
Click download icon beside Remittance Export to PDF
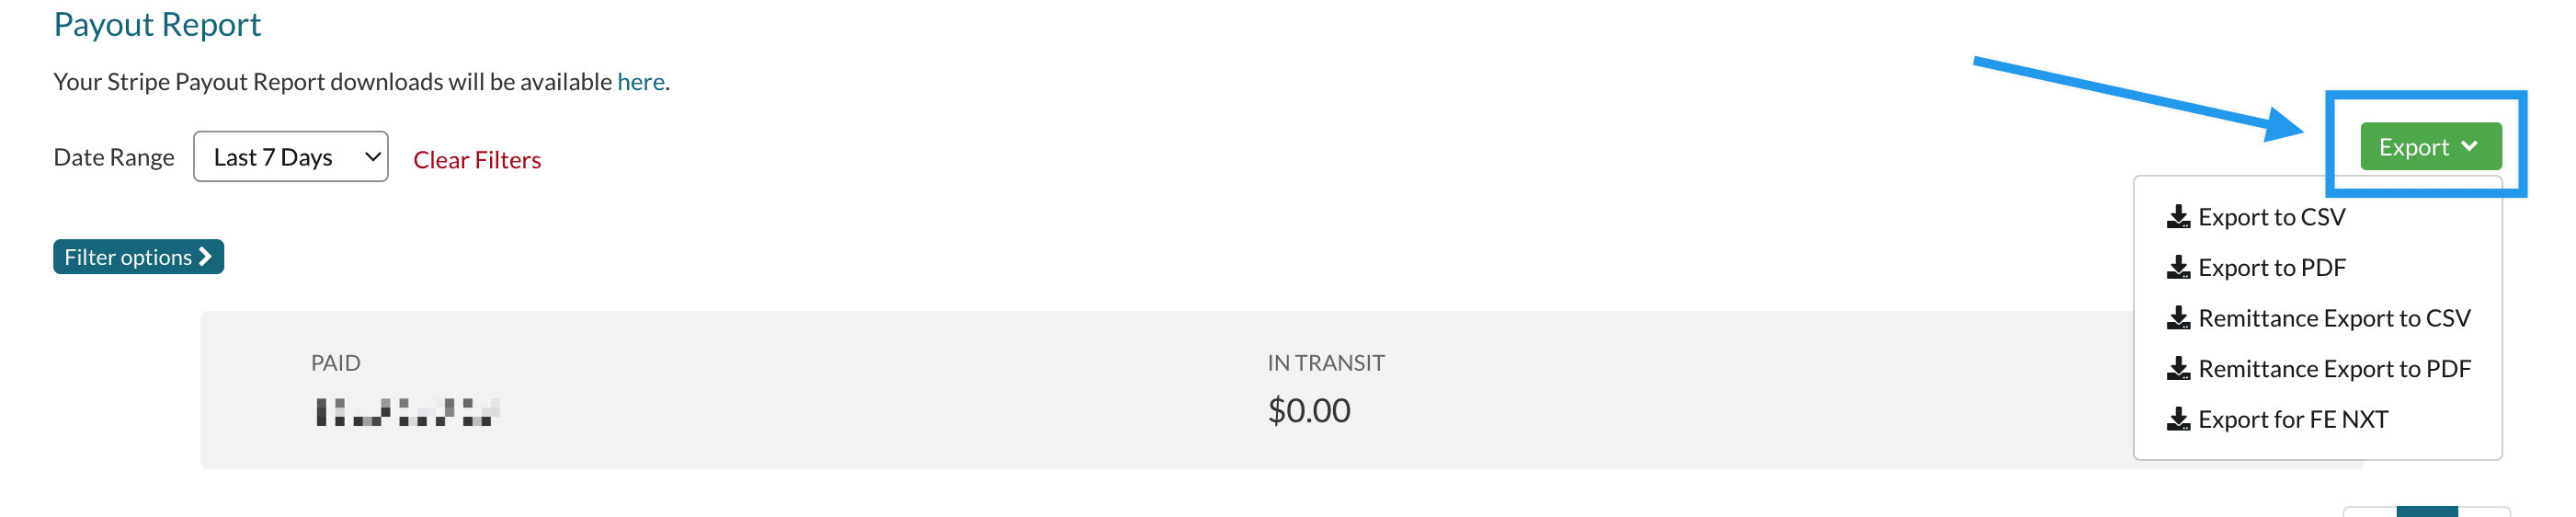(x=2177, y=369)
